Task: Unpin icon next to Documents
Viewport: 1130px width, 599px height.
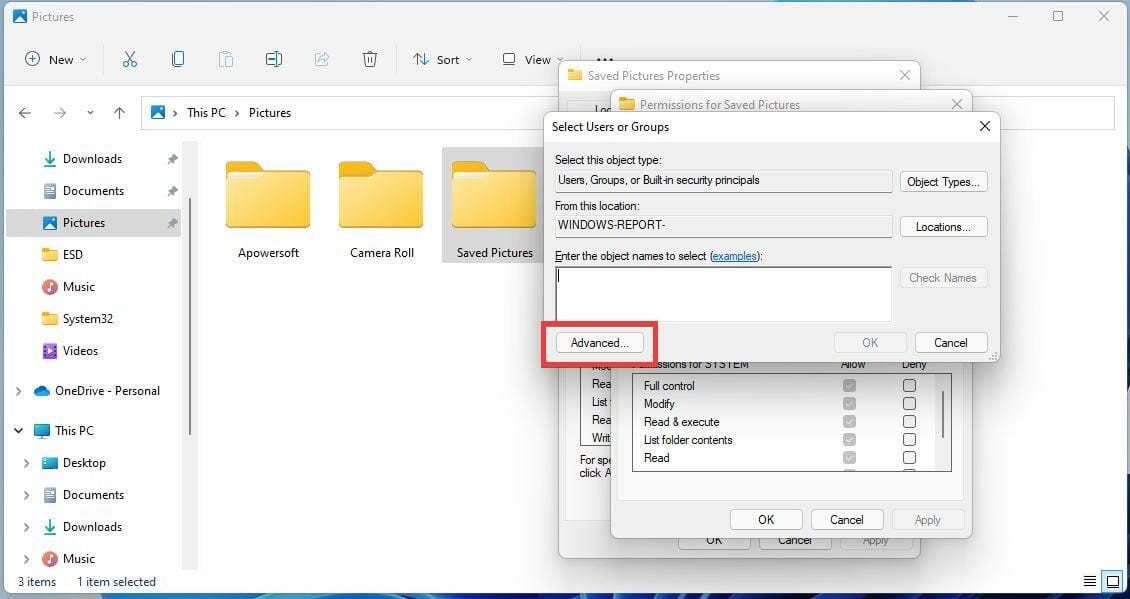Action: click(172, 191)
